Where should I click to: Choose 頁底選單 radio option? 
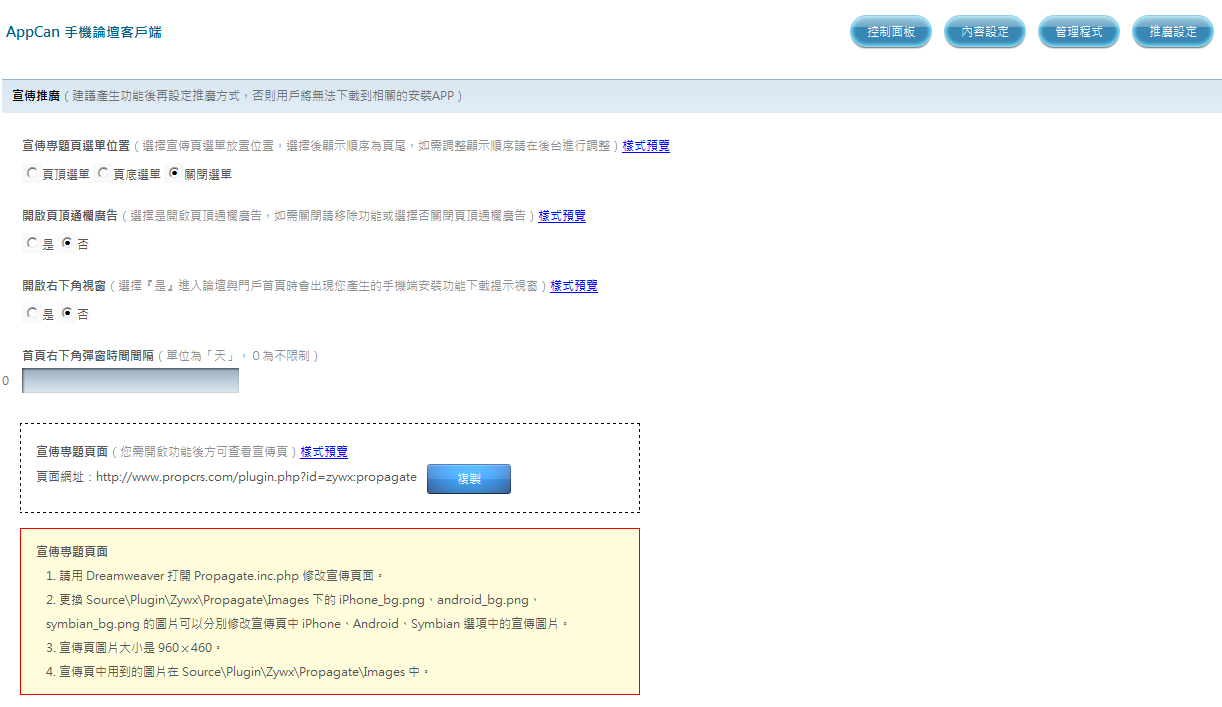click(x=103, y=173)
